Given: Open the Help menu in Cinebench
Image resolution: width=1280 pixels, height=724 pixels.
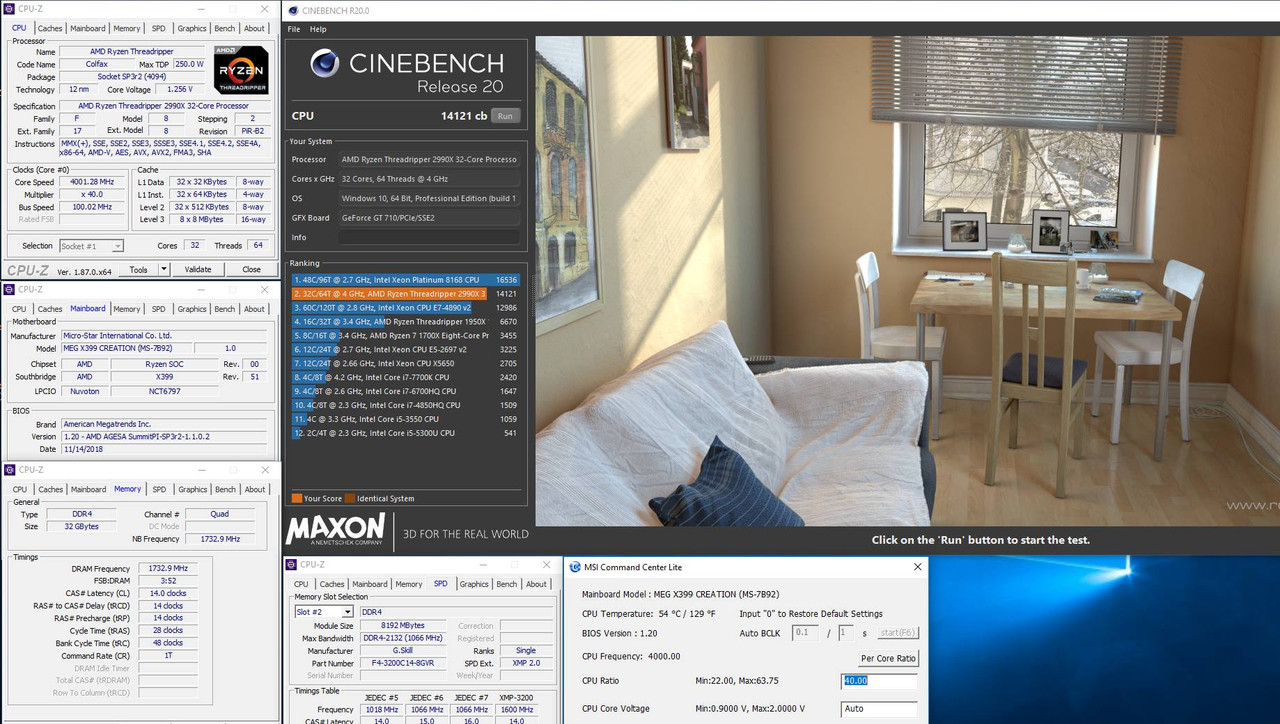Looking at the screenshot, I should point(318,29).
